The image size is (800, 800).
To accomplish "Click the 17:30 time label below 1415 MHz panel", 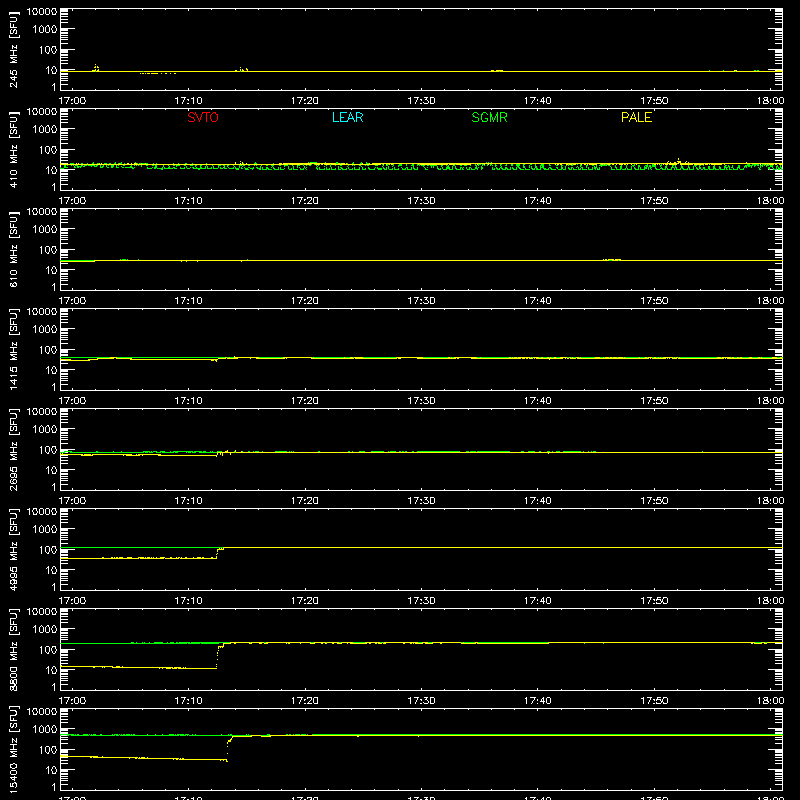I will [421, 401].
